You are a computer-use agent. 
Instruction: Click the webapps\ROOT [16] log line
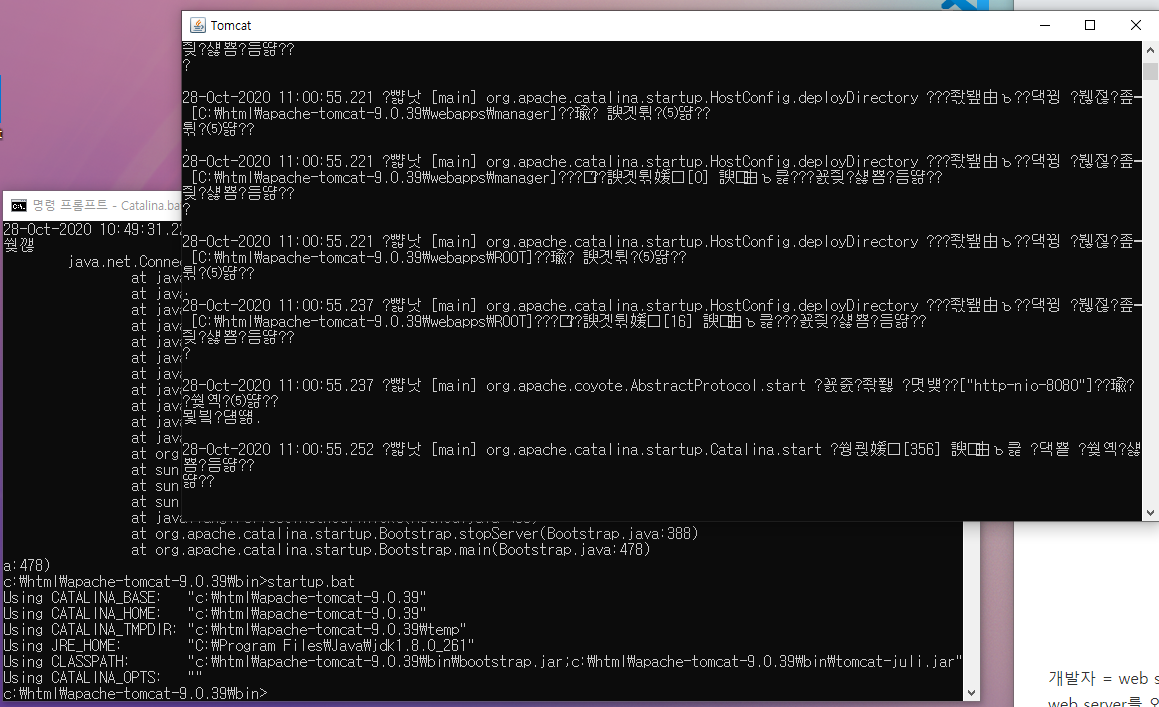coord(558,322)
